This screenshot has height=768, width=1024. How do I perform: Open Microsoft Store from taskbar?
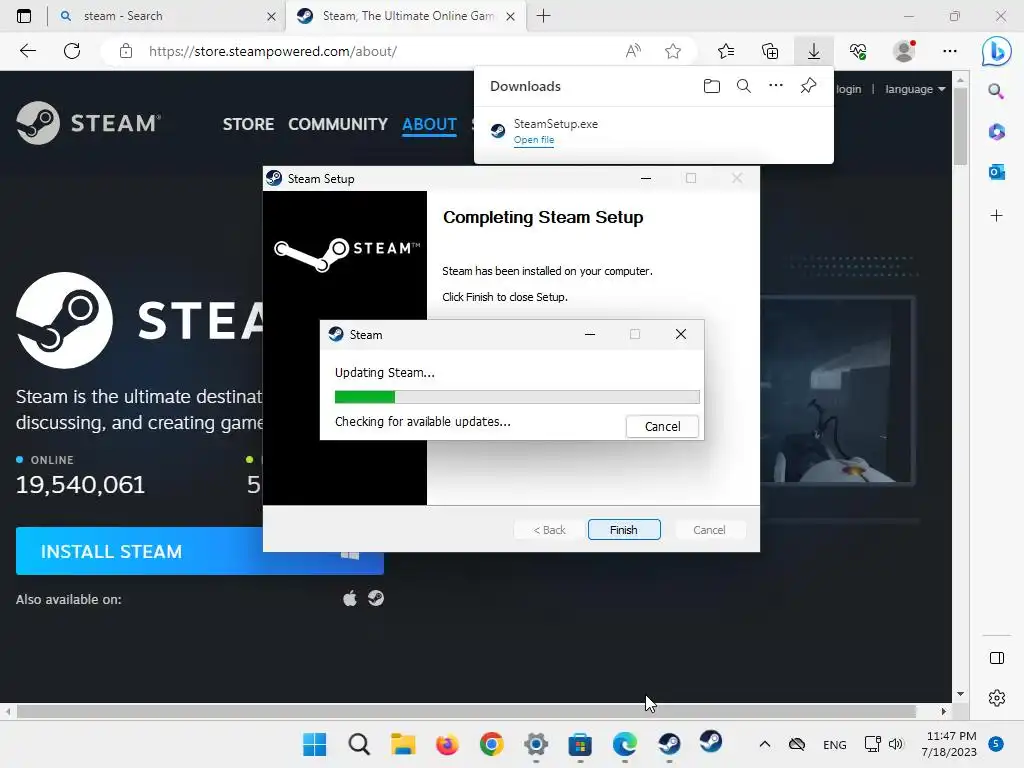[580, 744]
